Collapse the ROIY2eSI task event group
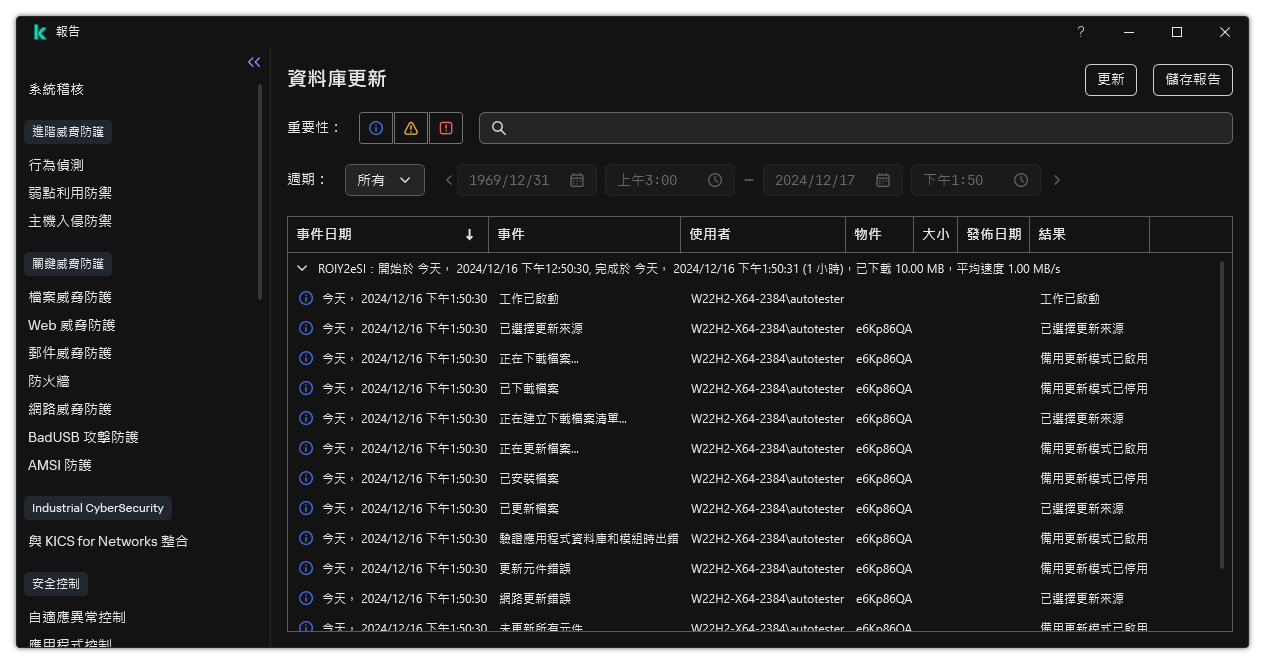The width and height of the screenshot is (1265, 664). (302, 268)
